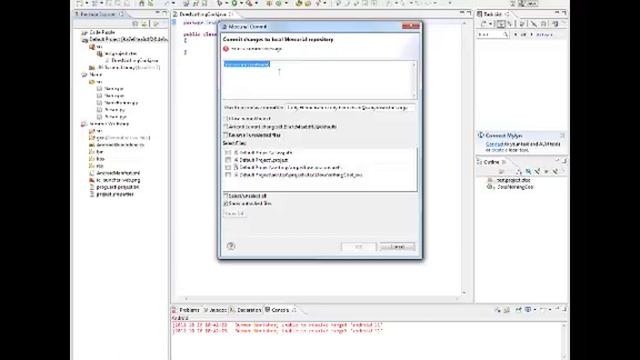This screenshot has width=640, height=360.
Task: Open the New Task dropdown arrow in Task List
Action: (490, 24)
